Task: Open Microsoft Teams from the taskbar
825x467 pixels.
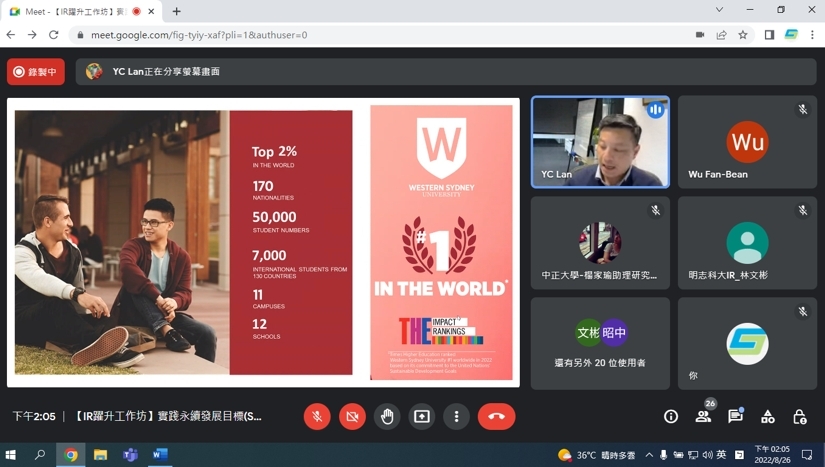Action: 130,454
